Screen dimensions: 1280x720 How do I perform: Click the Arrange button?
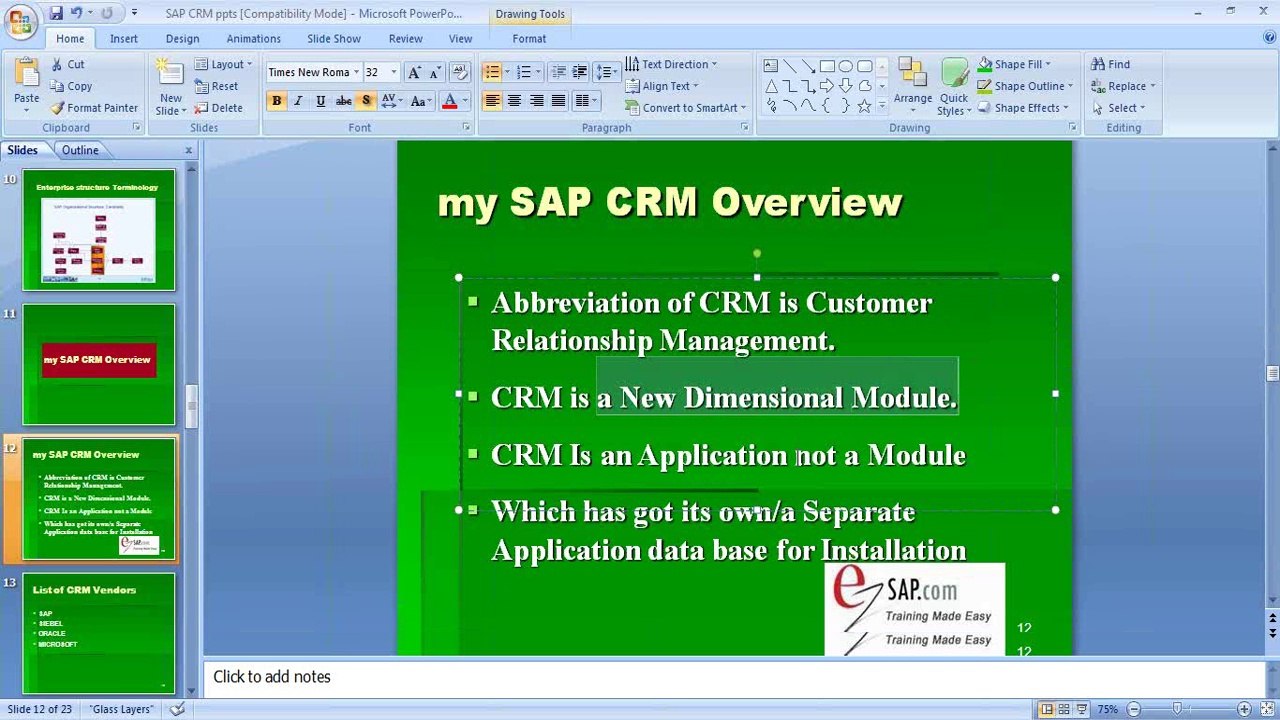912,86
